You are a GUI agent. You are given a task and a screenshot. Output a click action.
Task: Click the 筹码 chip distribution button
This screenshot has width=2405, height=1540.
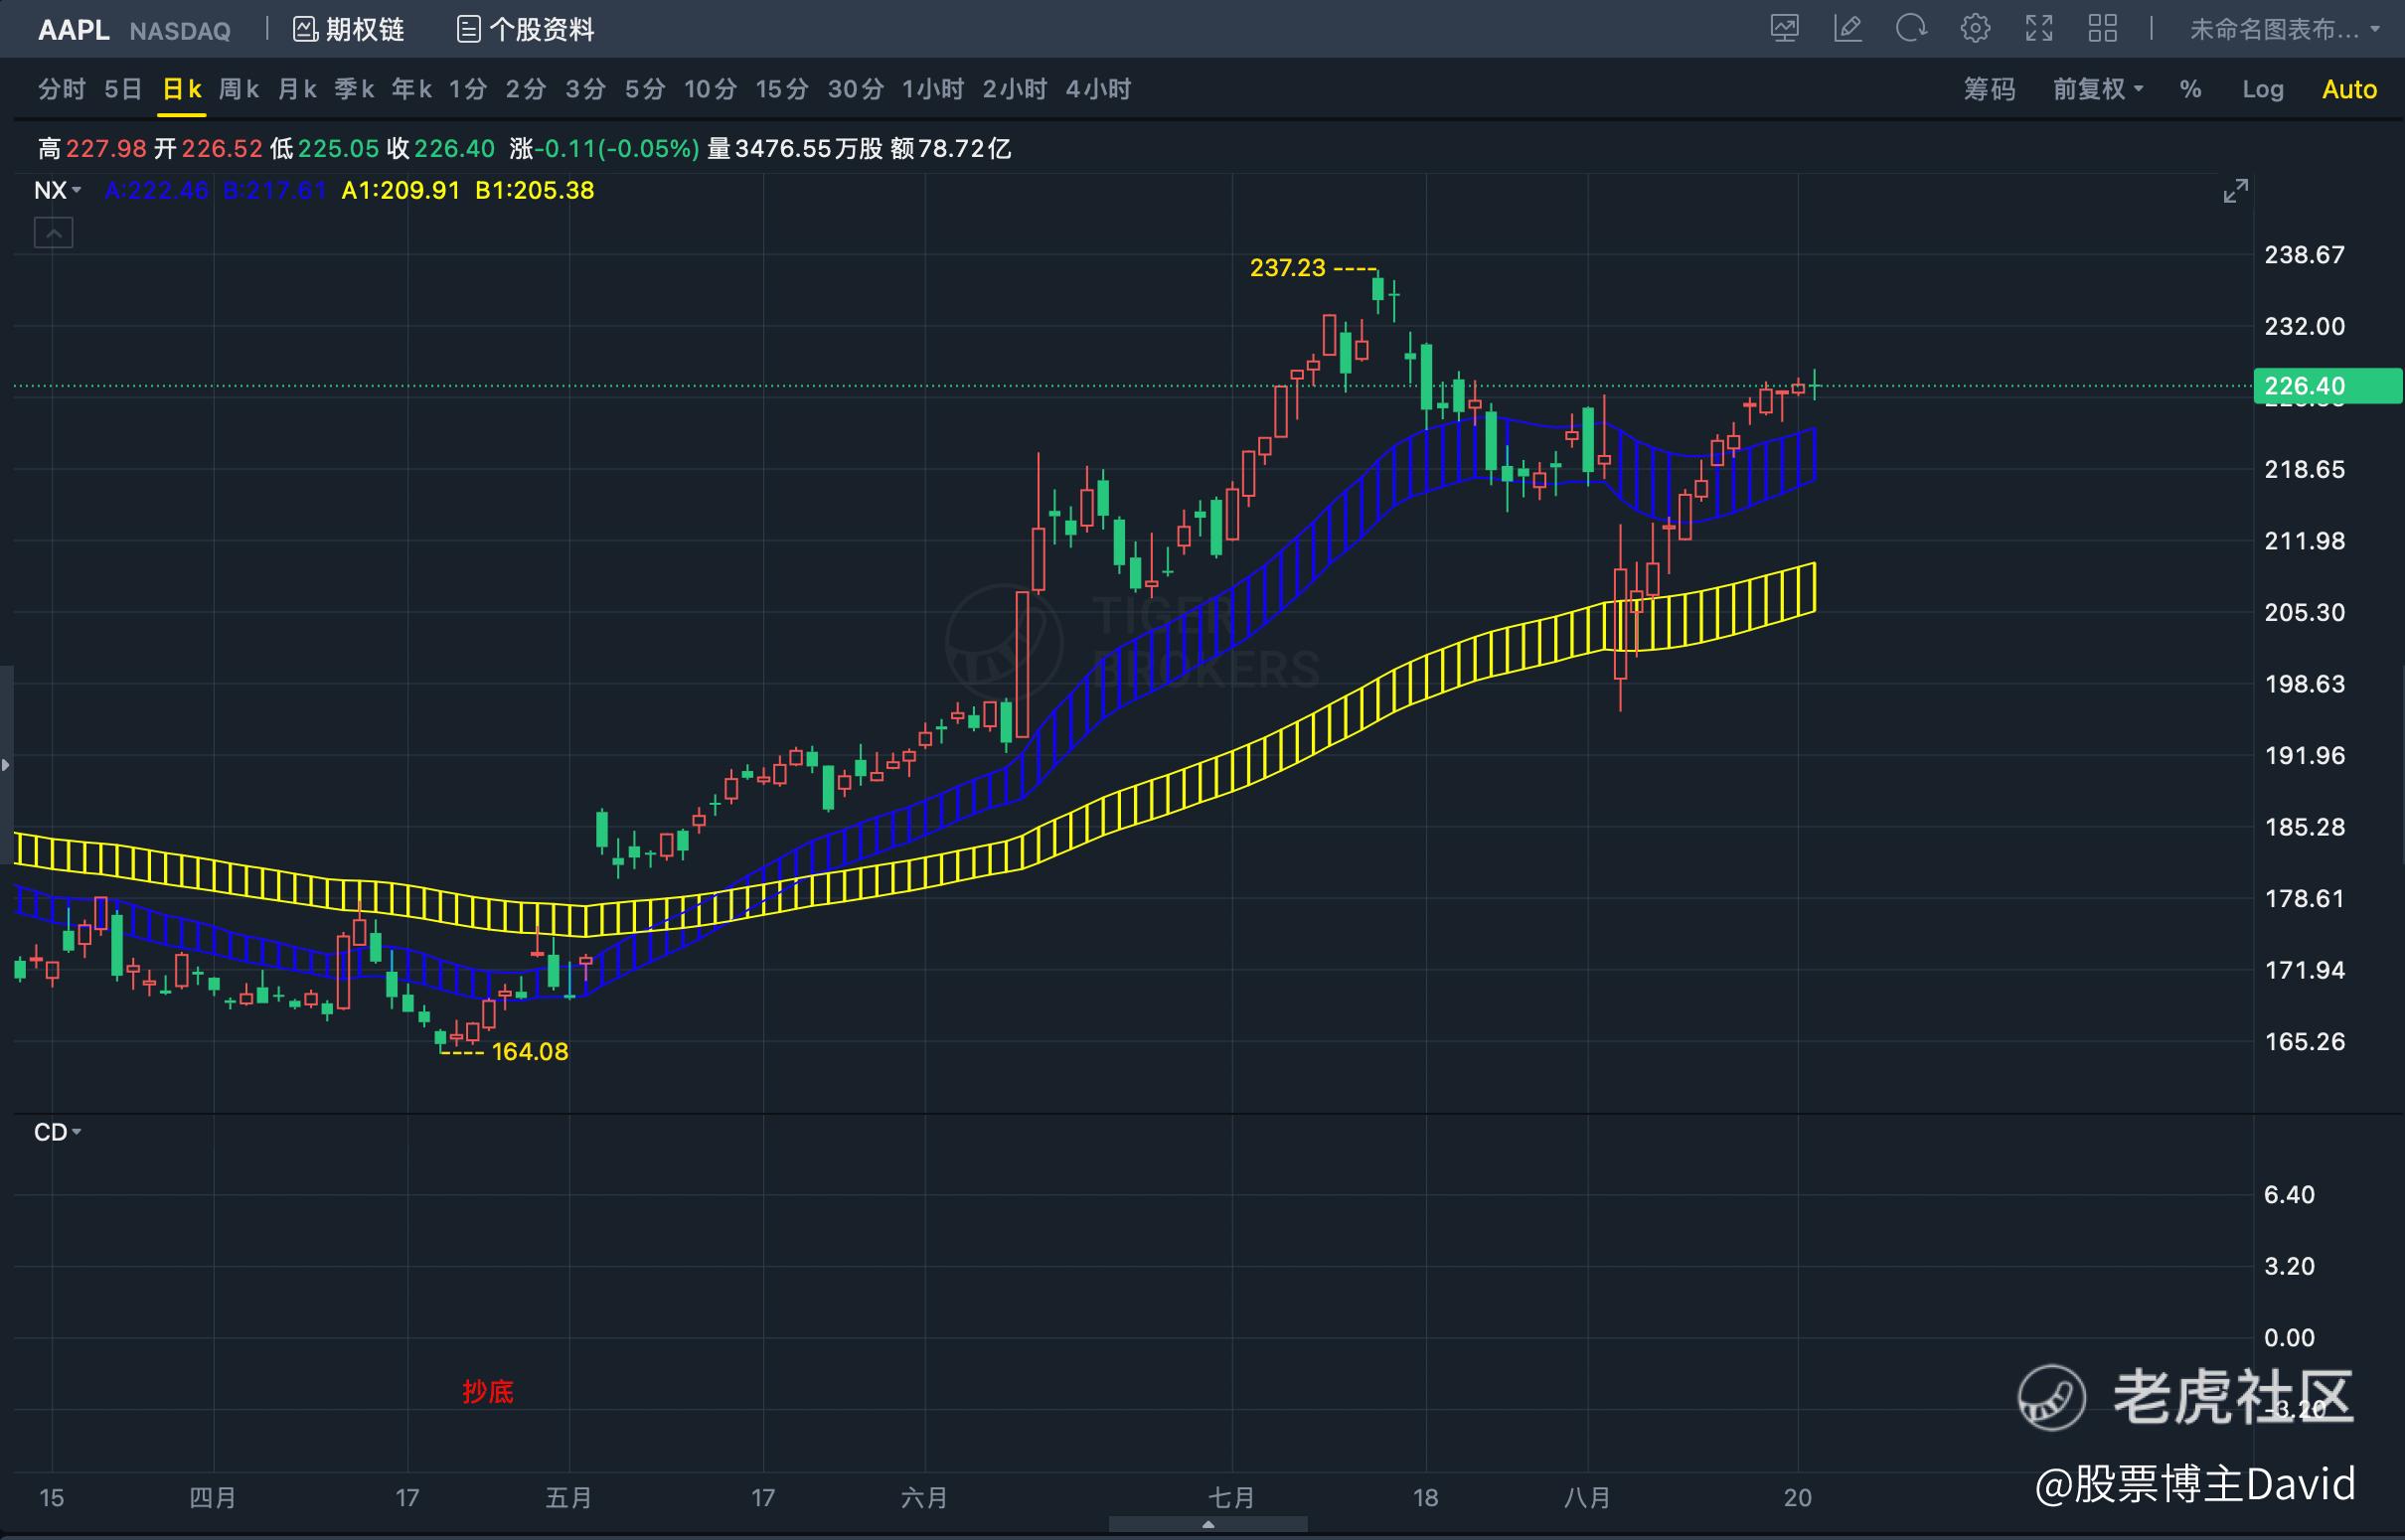pos(1988,89)
